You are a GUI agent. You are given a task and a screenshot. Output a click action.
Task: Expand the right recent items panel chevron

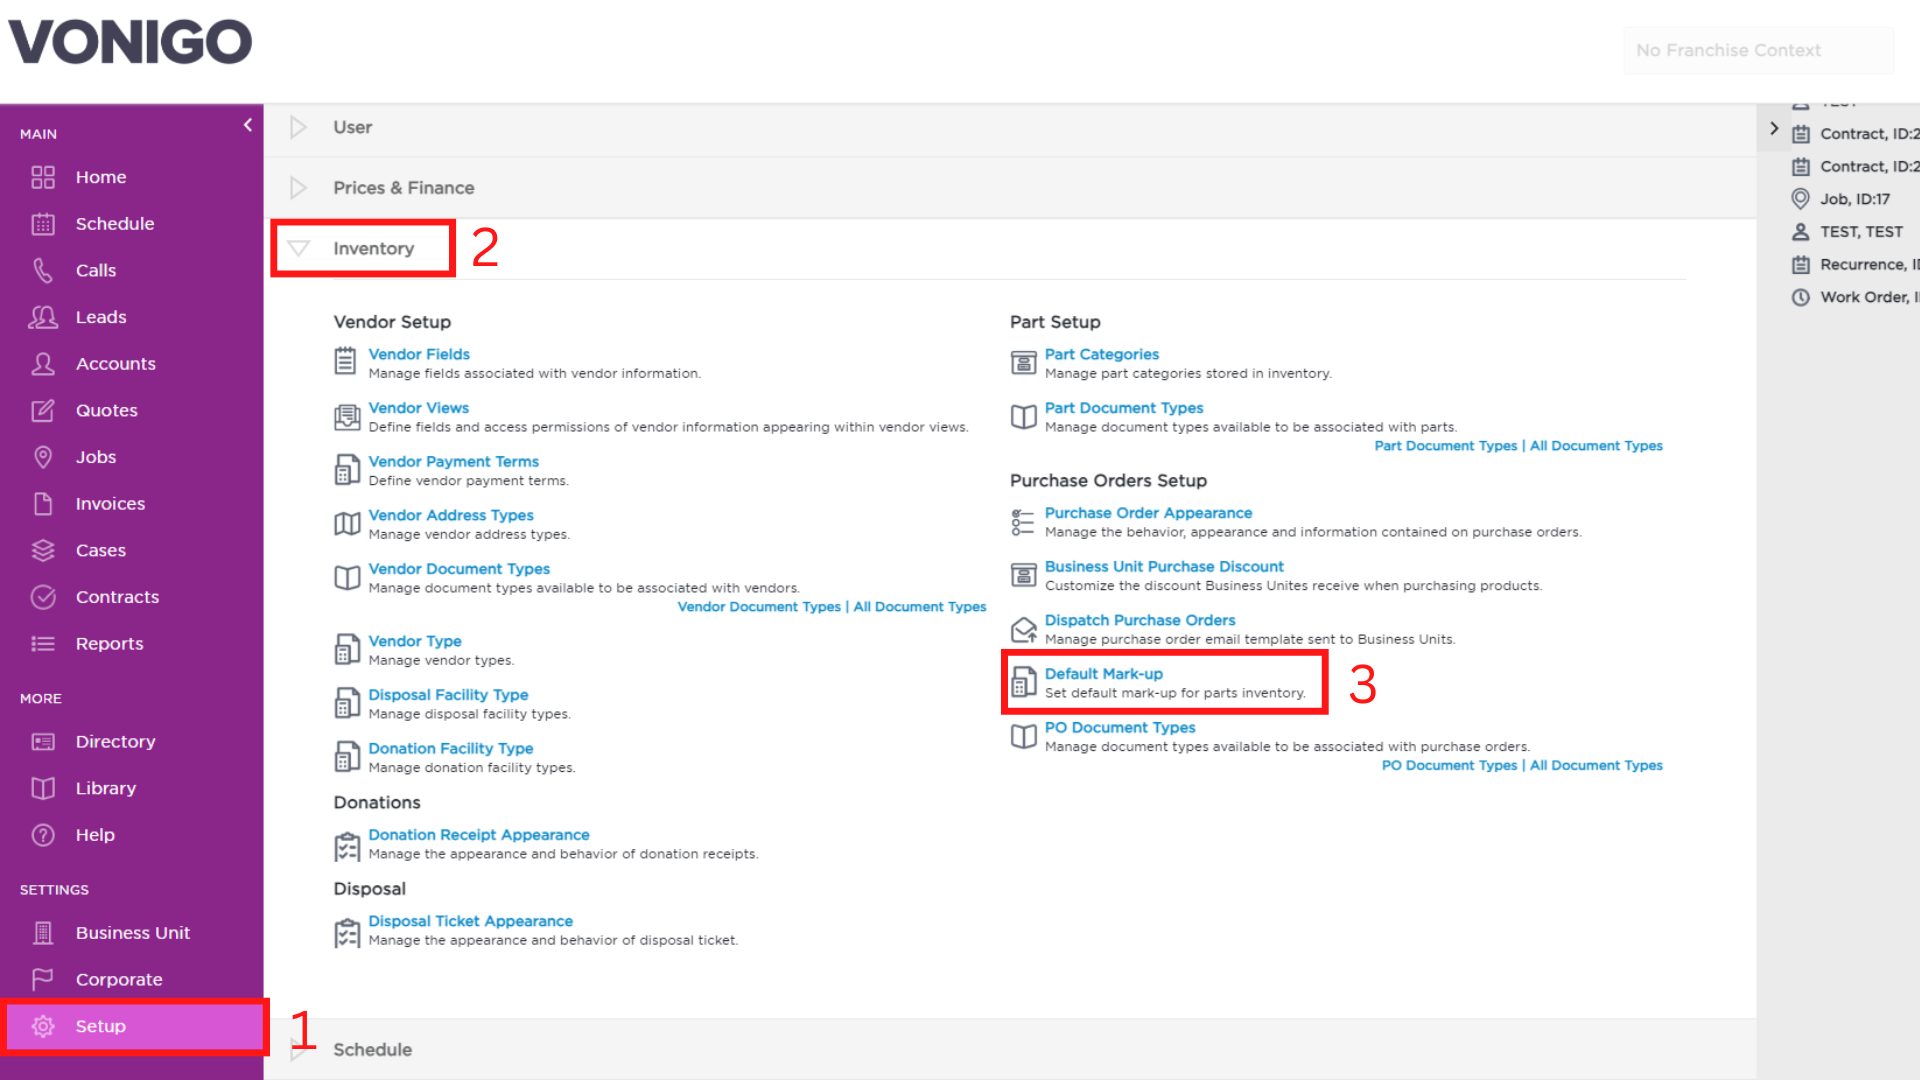(1774, 128)
